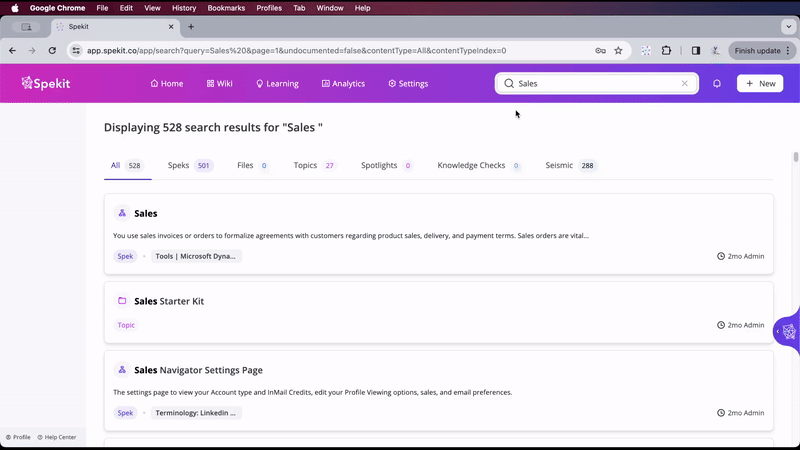Image resolution: width=800 pixels, height=450 pixels.
Task: Click the Spekit extension icon in toolbar
Action: 646,51
